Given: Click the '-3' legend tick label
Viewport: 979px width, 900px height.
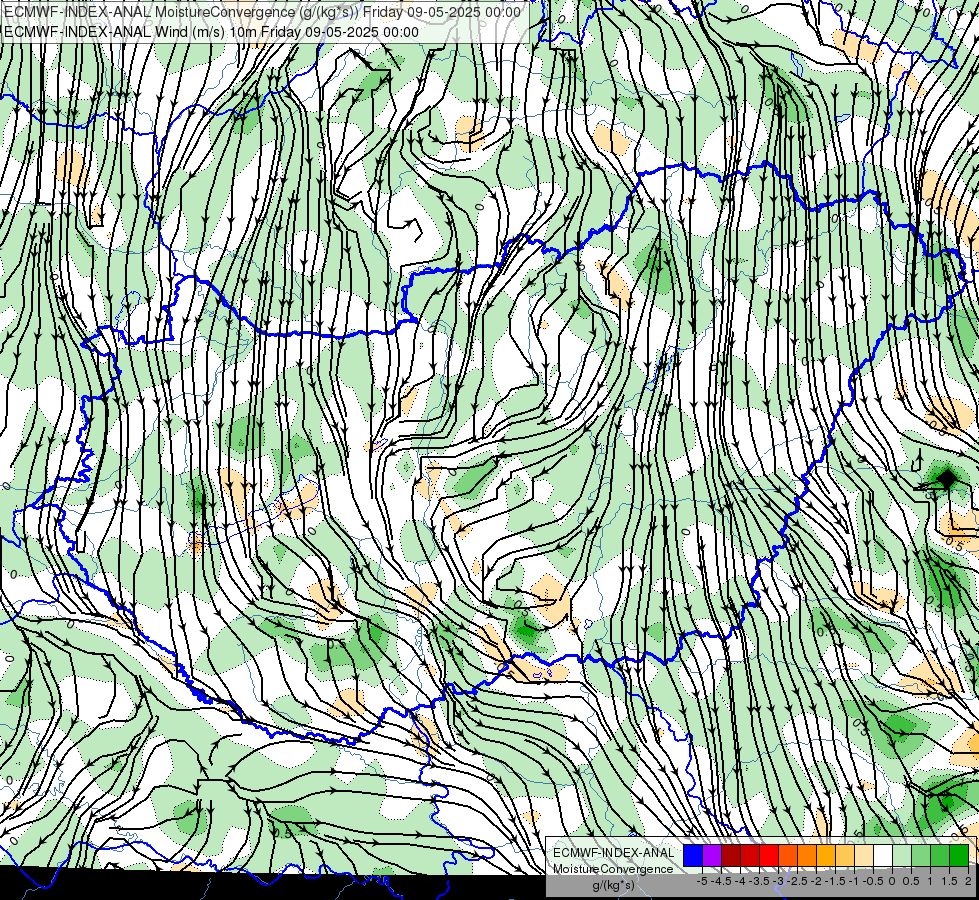Looking at the screenshot, I should 779,881.
